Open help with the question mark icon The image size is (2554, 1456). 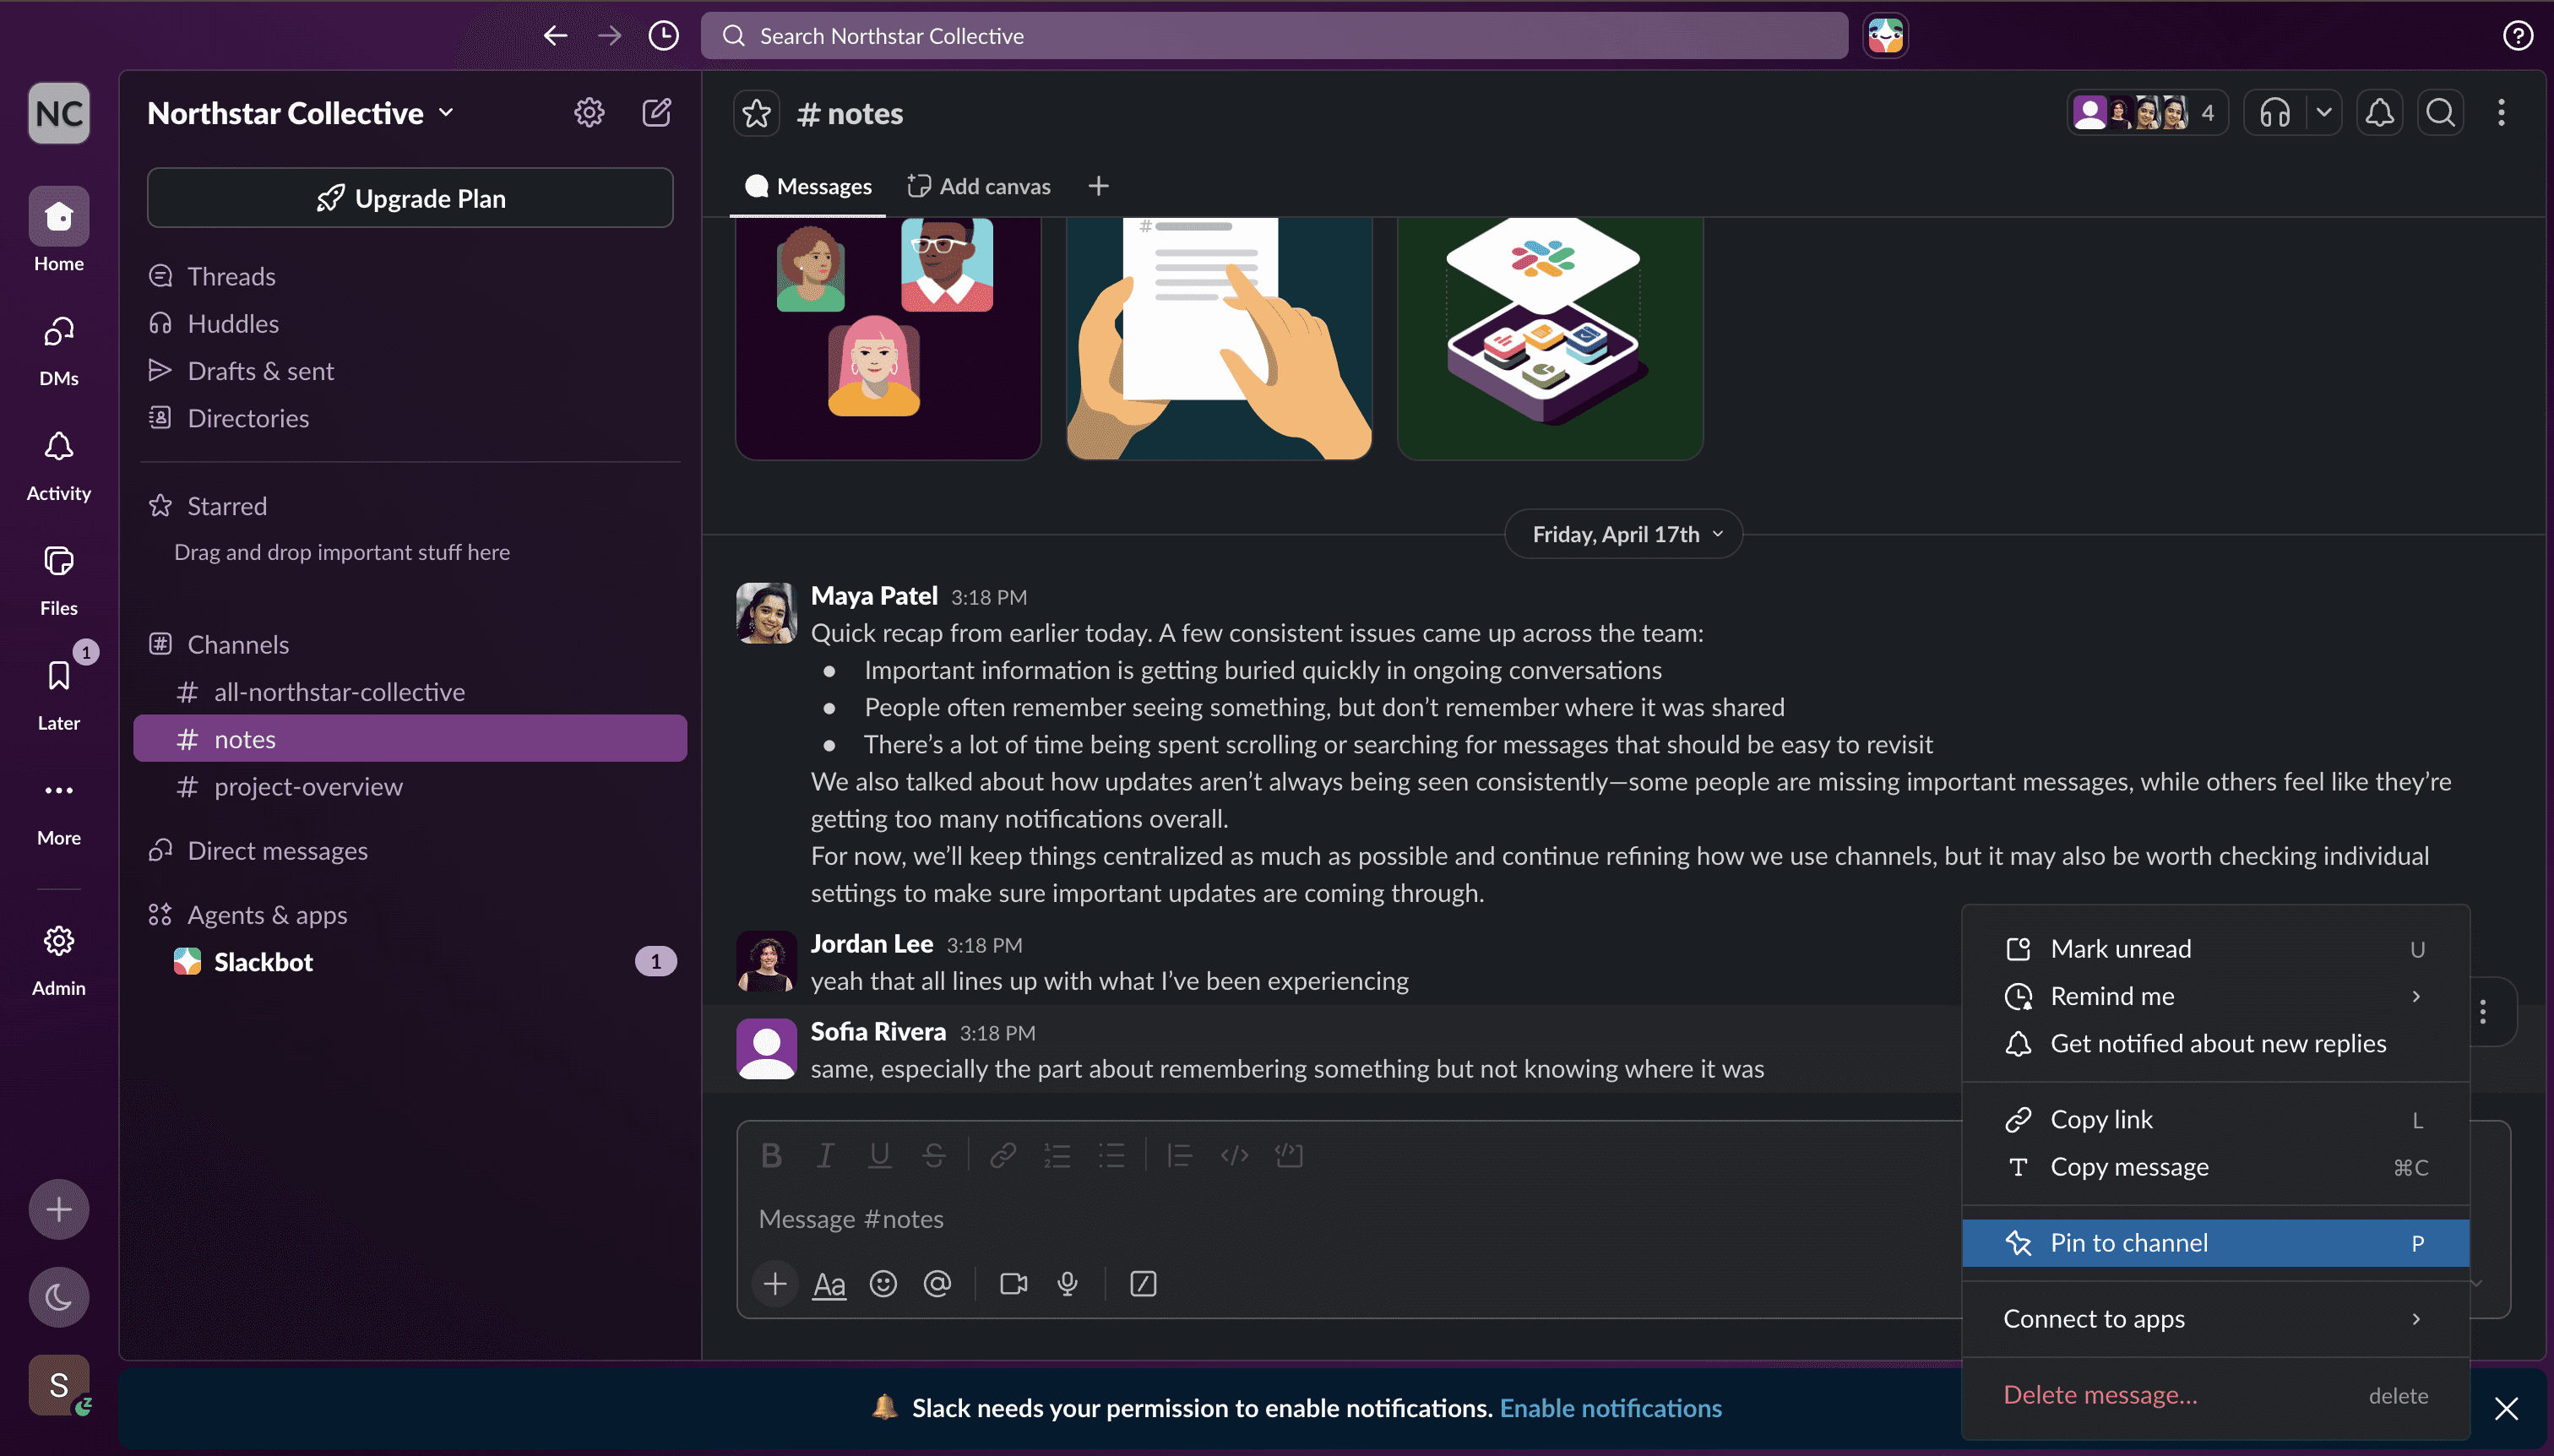(x=2517, y=36)
